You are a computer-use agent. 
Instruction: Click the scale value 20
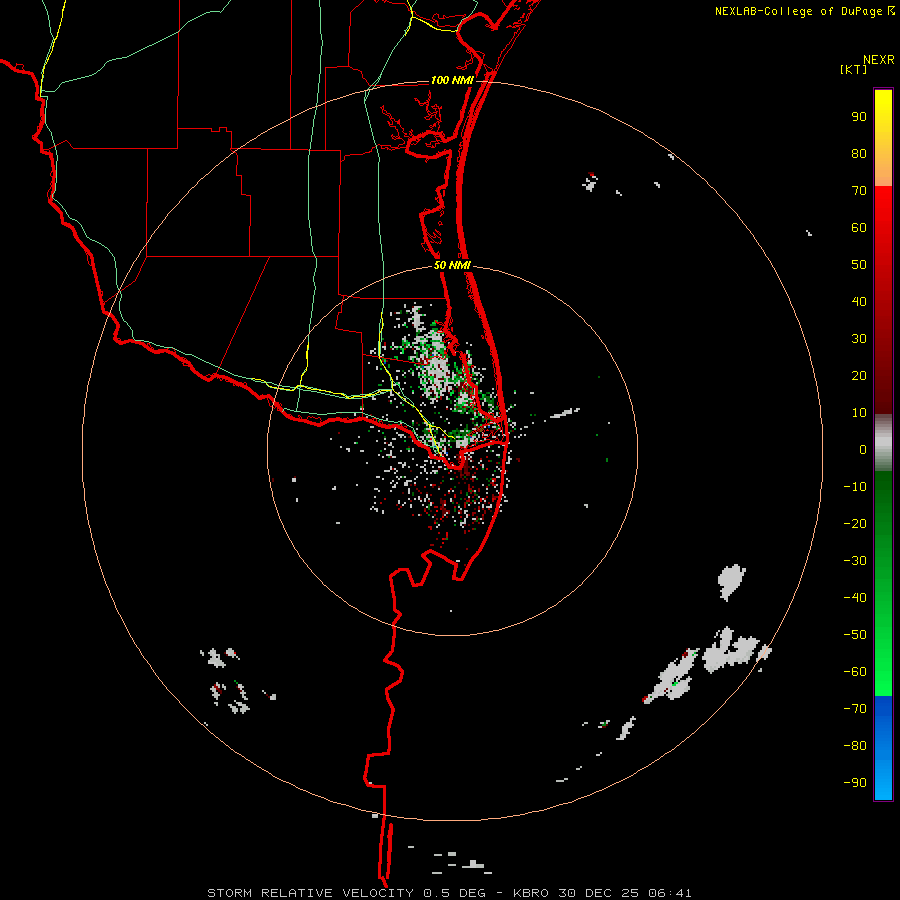point(859,375)
